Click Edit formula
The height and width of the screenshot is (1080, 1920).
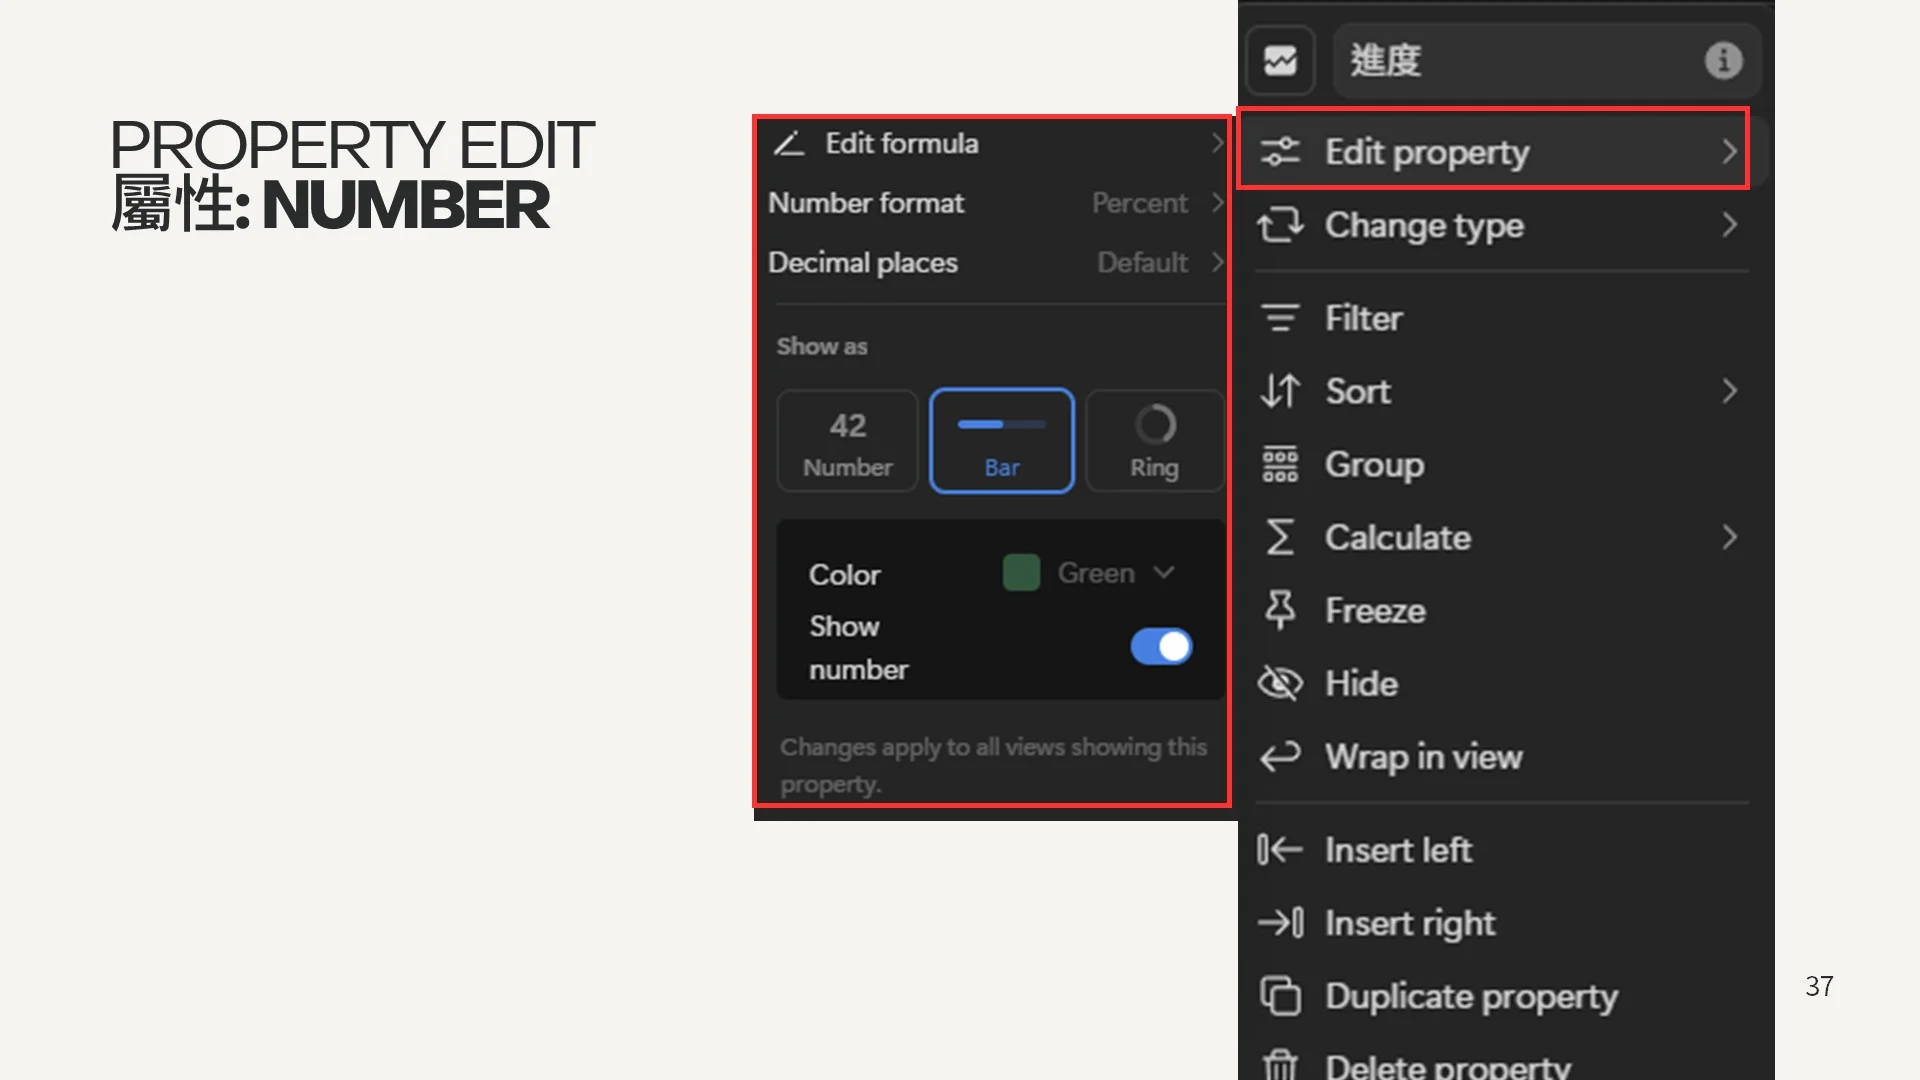click(901, 144)
